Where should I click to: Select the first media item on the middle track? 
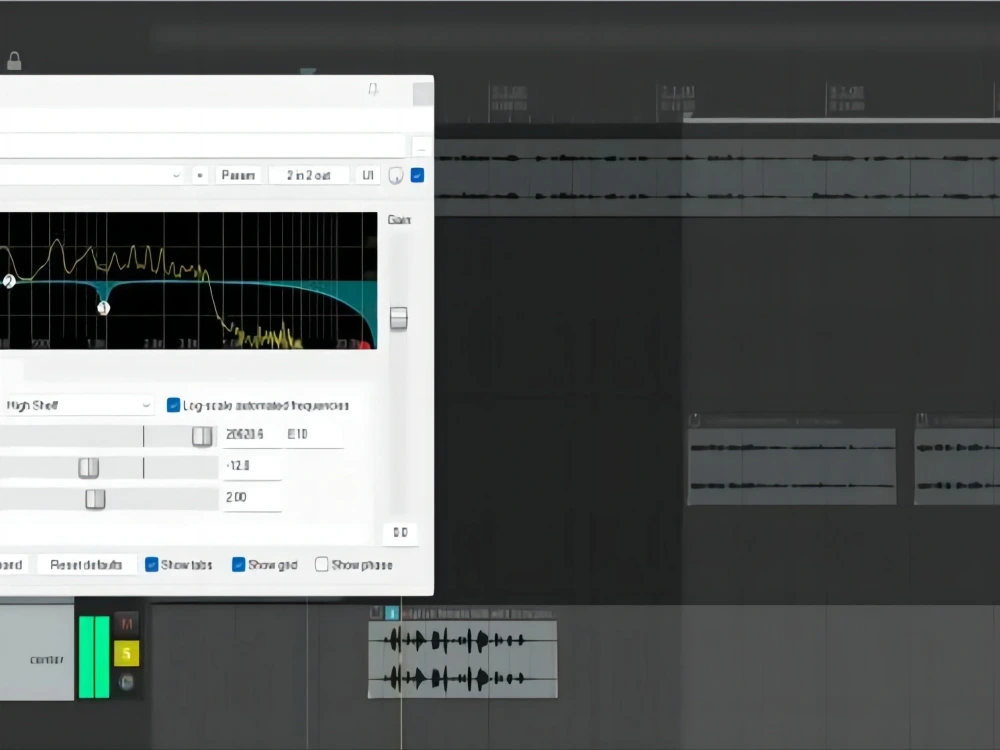pos(791,467)
